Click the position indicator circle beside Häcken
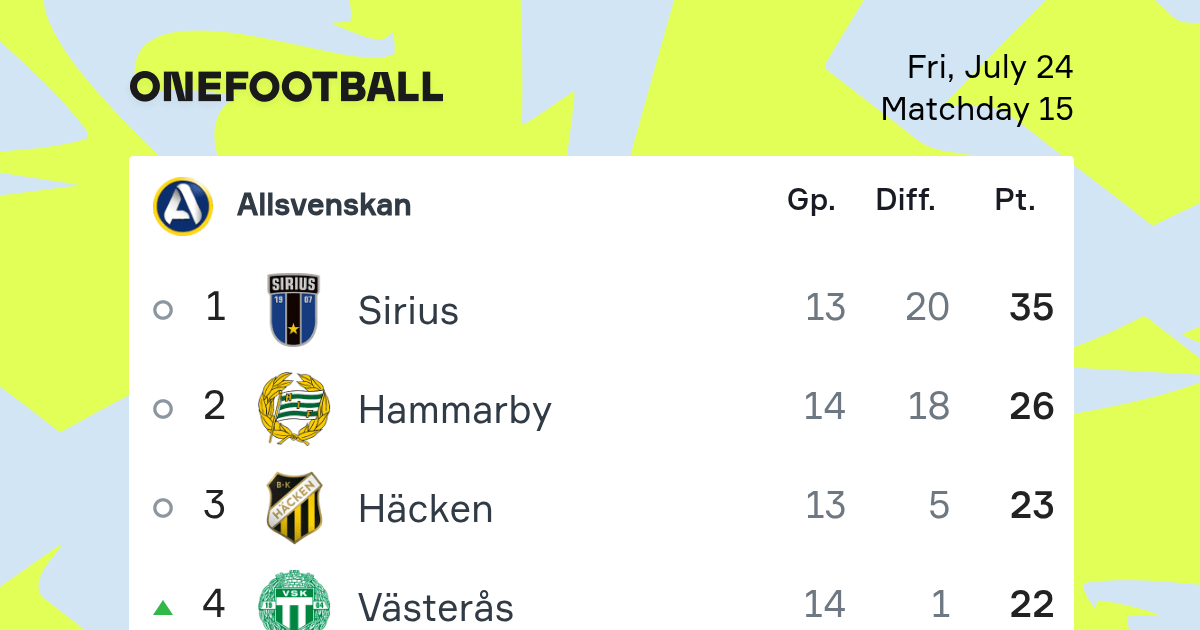Screen dimensions: 1200x630 pyautogui.click(x=163, y=508)
